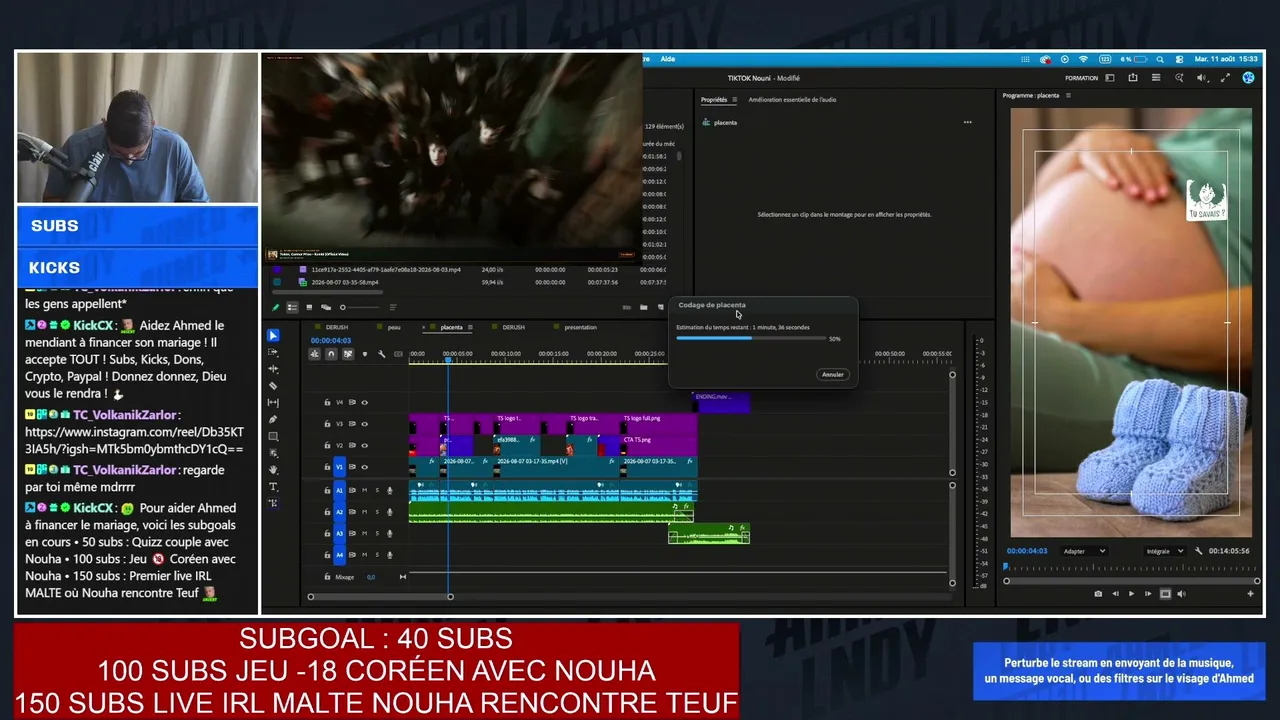Select the Ripple Edit tool
This screenshot has height=720, width=1280.
point(274,369)
